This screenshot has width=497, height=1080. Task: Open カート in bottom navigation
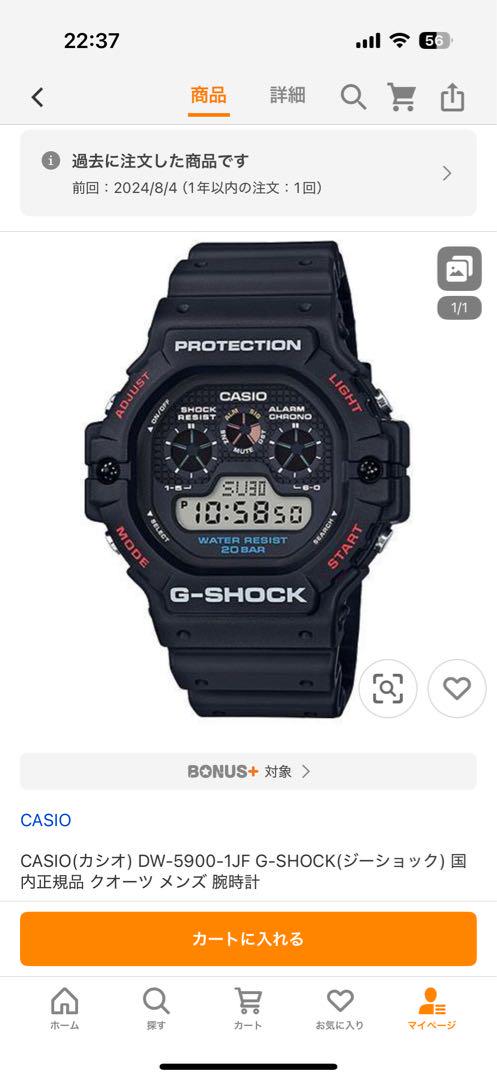[248, 1008]
